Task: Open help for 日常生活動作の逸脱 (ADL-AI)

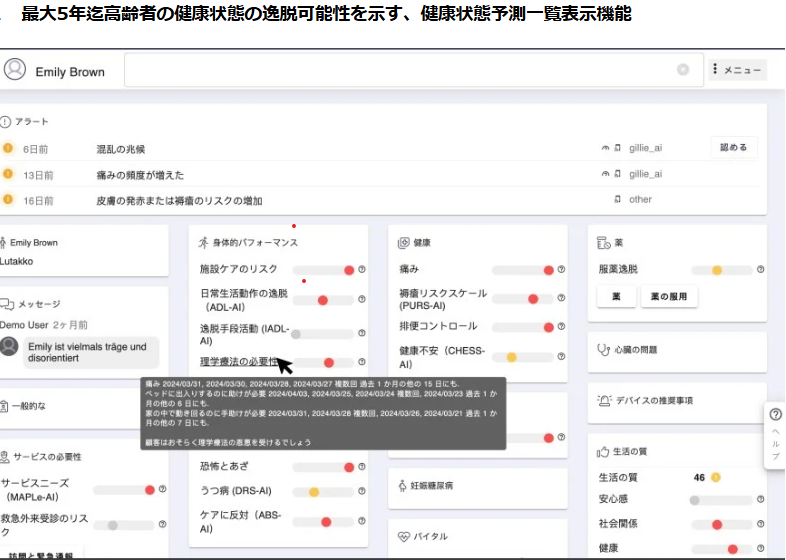Action: tap(361, 299)
